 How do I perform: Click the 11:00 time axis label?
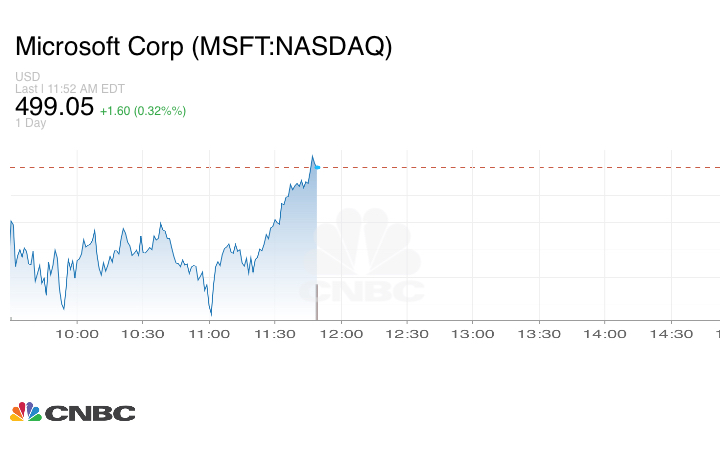(x=209, y=333)
